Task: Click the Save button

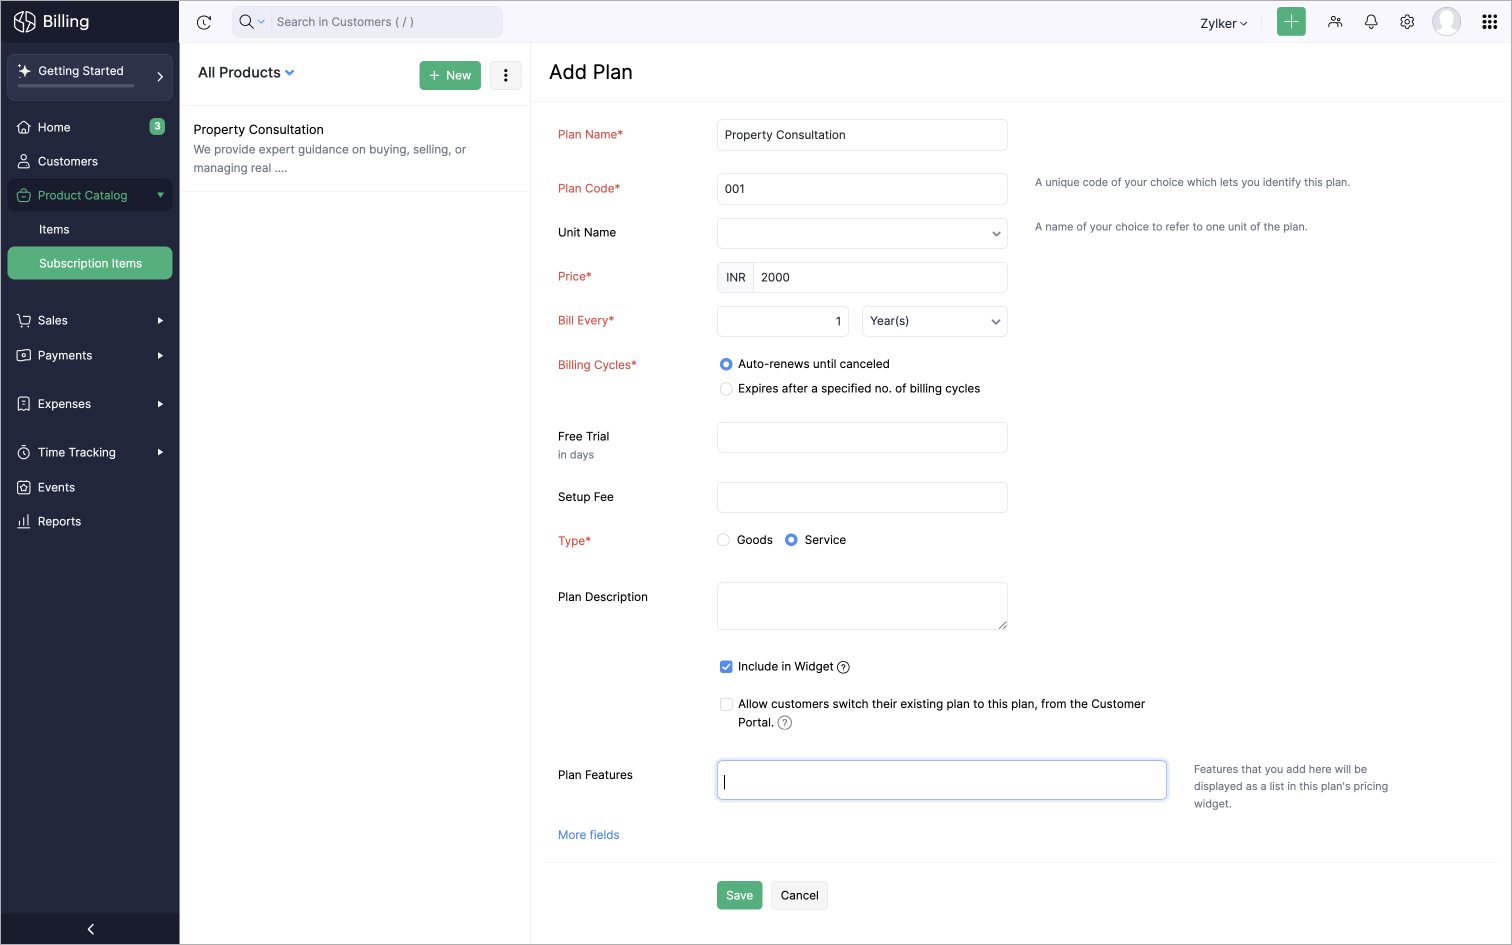Action: pos(739,895)
